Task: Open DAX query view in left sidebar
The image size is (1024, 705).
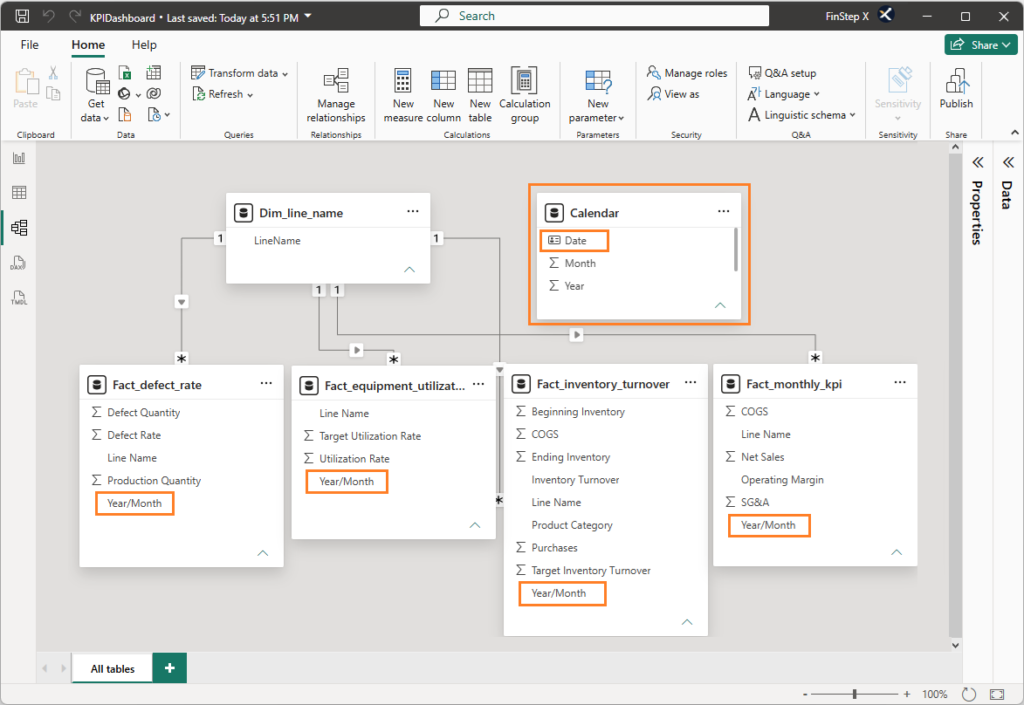Action: tap(18, 263)
